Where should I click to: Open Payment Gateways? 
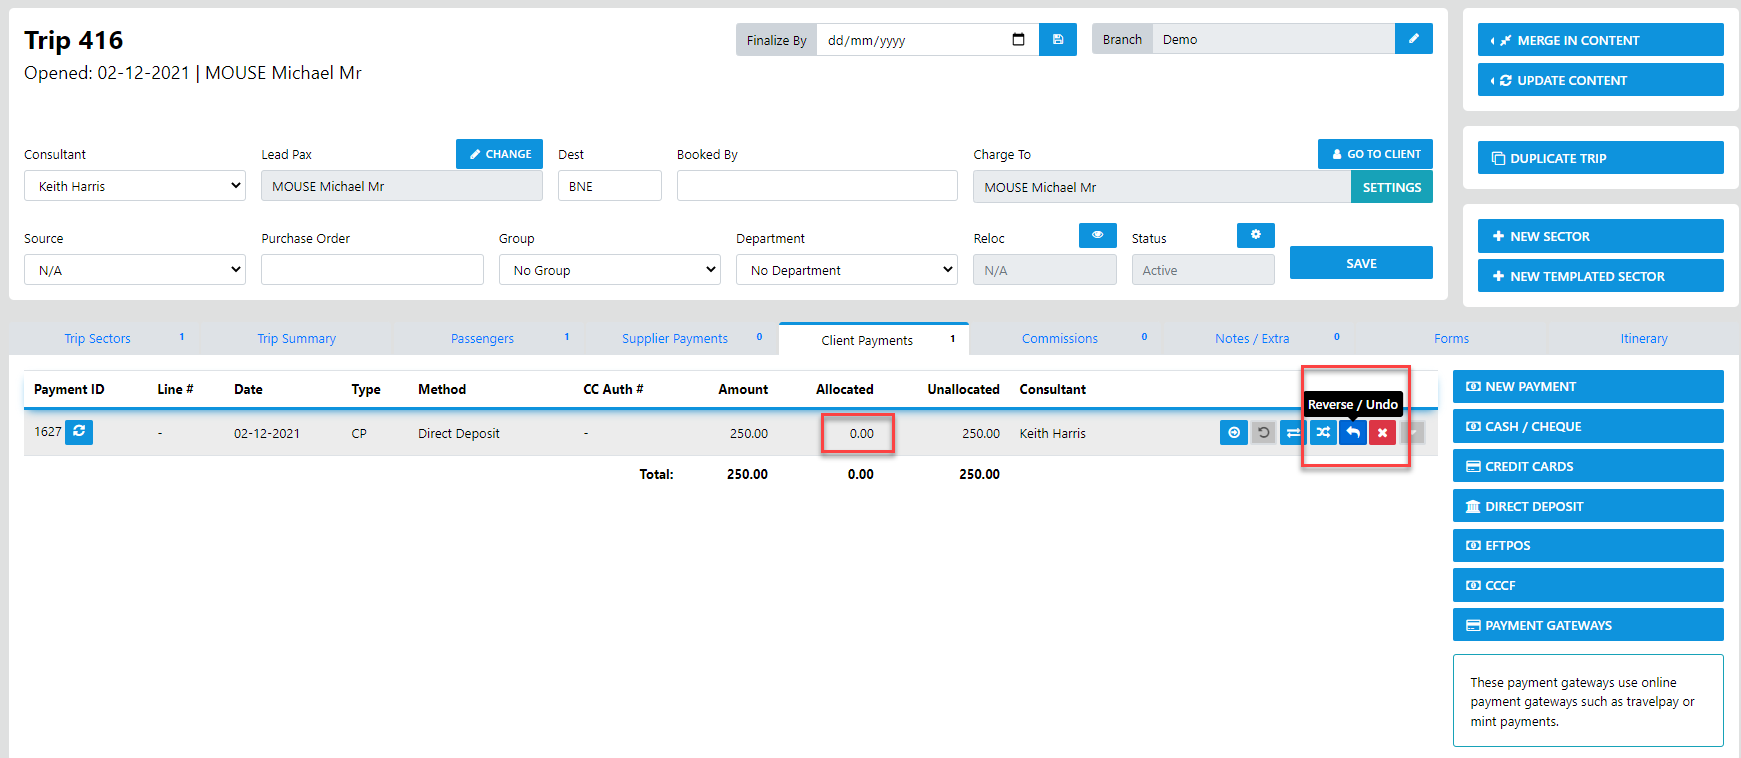click(1588, 625)
